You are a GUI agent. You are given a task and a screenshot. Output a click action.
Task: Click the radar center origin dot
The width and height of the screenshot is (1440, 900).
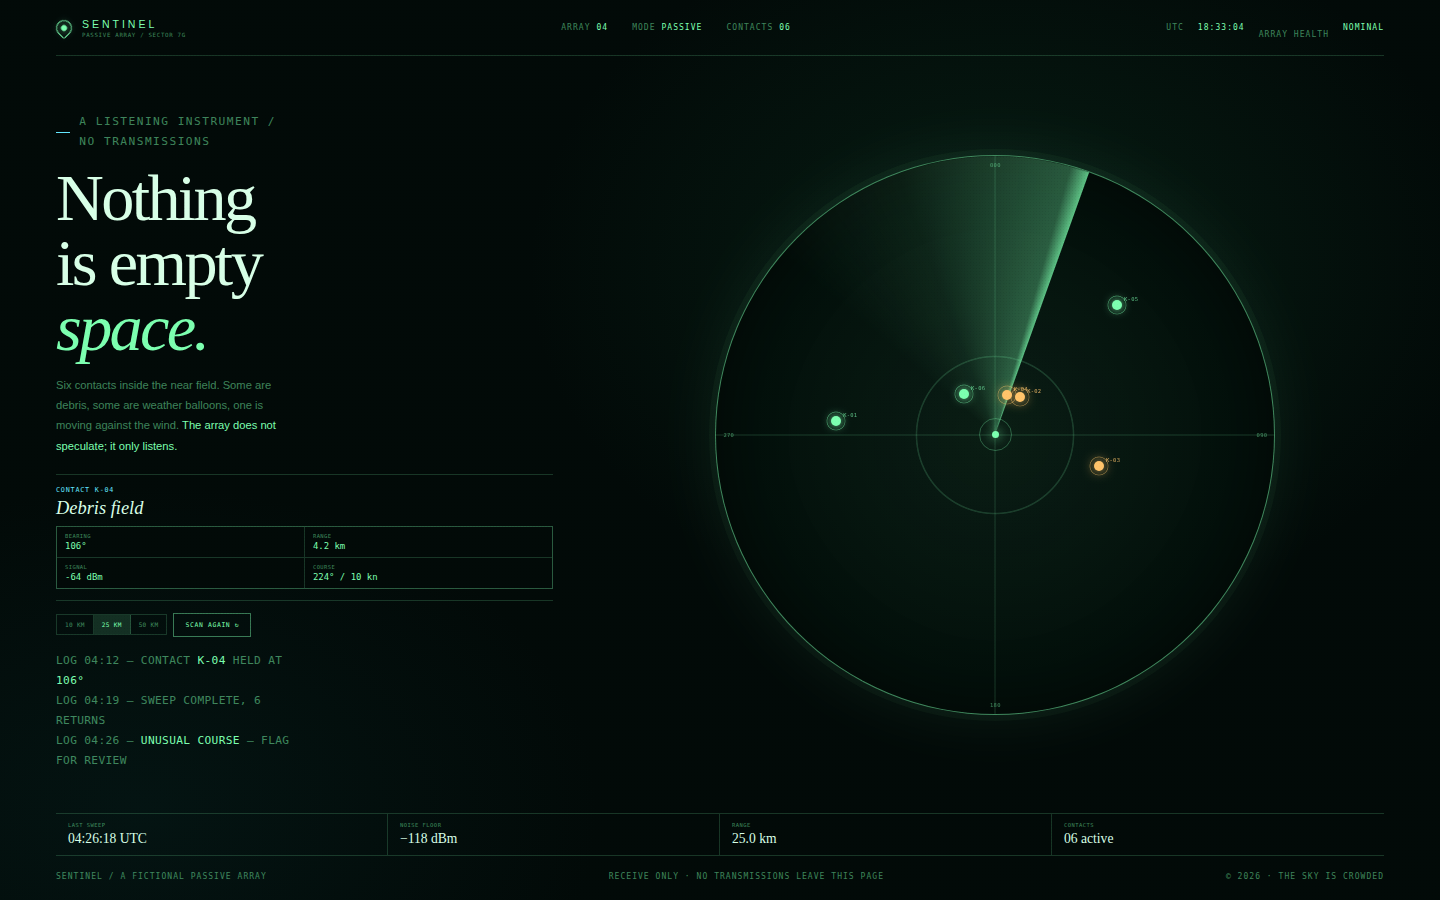(995, 435)
